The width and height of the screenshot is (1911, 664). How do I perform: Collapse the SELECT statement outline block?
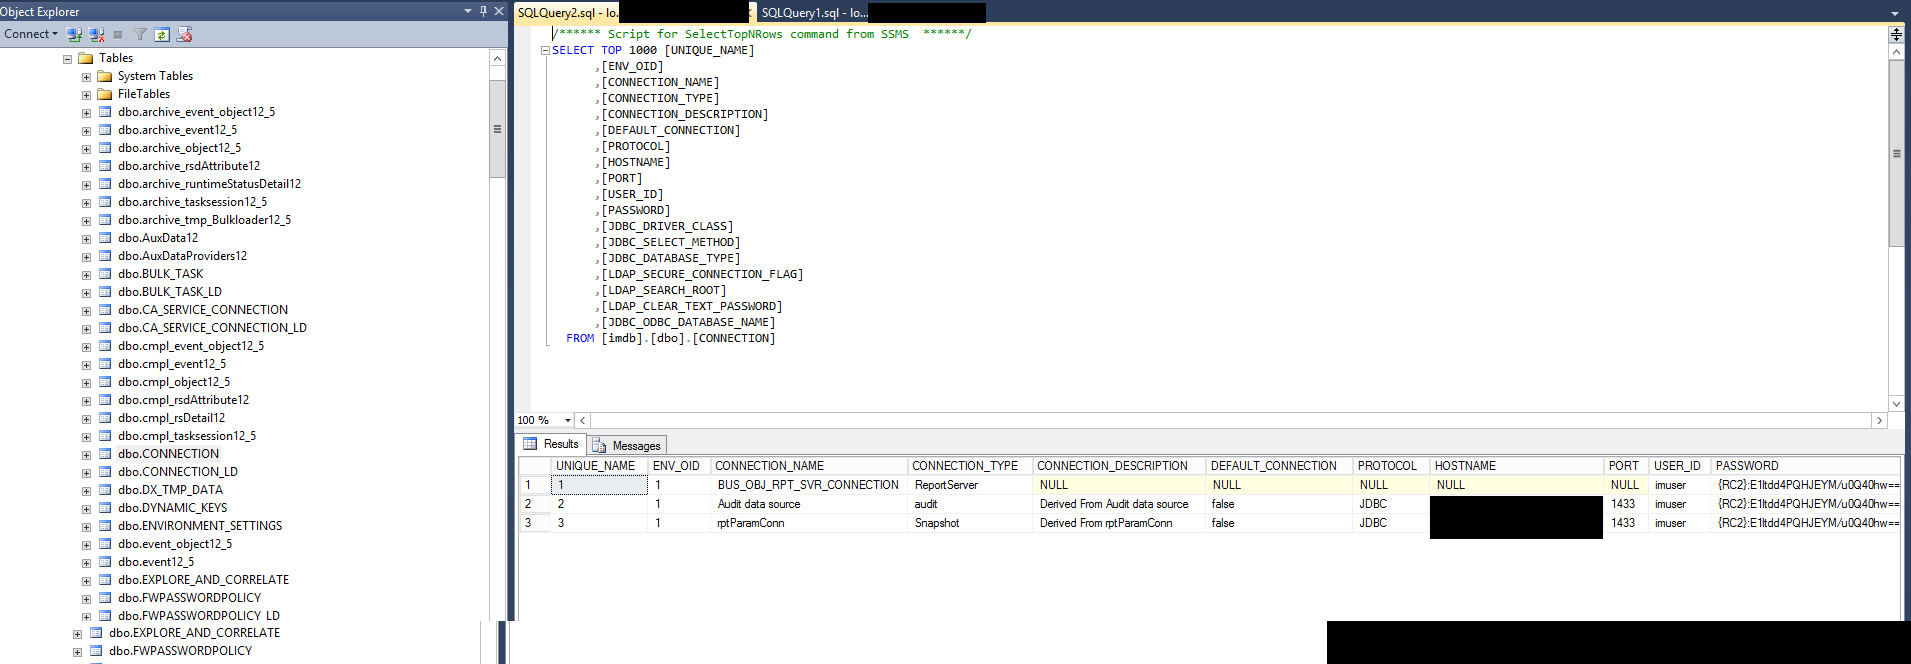point(545,51)
